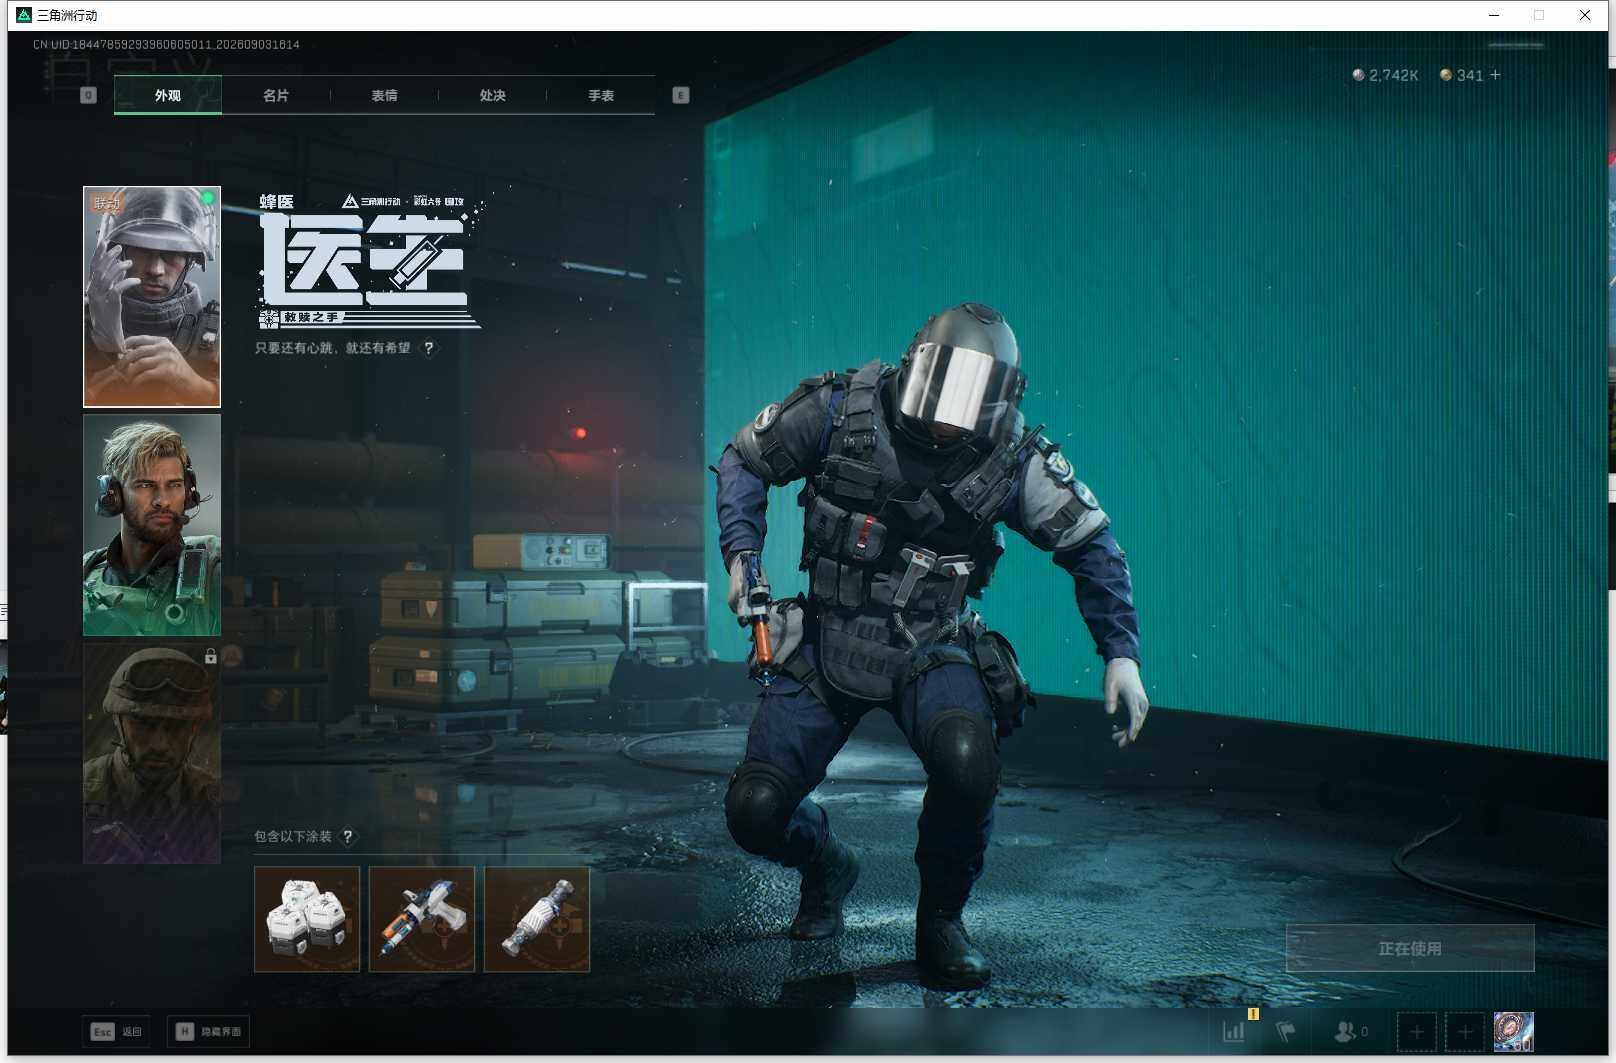This screenshot has width=1616, height=1063.
Task: Preview the white hive canisters skin item
Action: coord(307,919)
